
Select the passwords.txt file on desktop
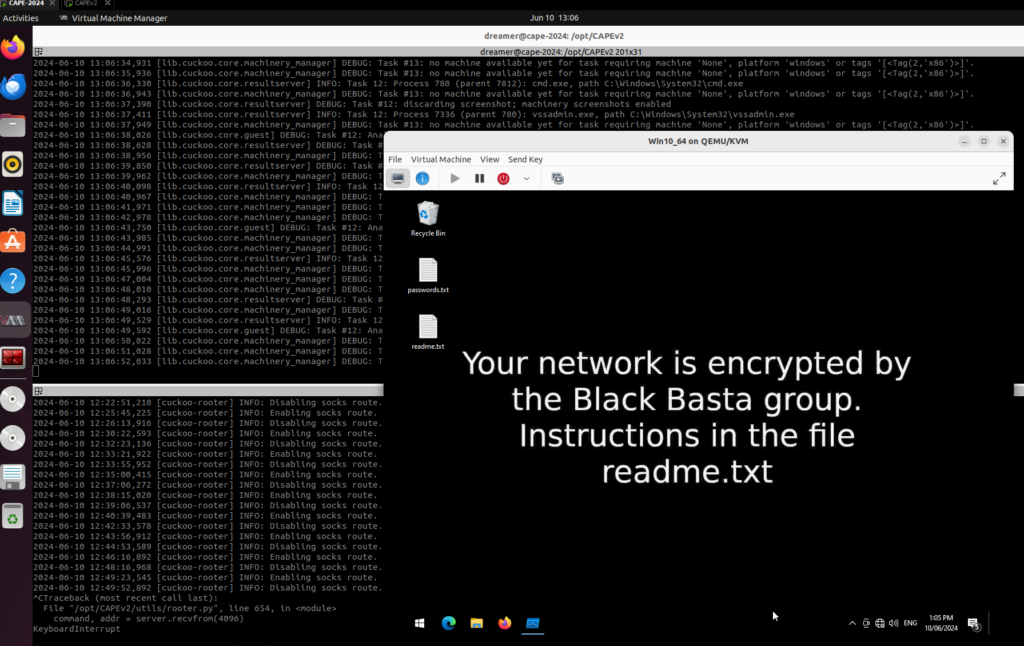coord(428,276)
